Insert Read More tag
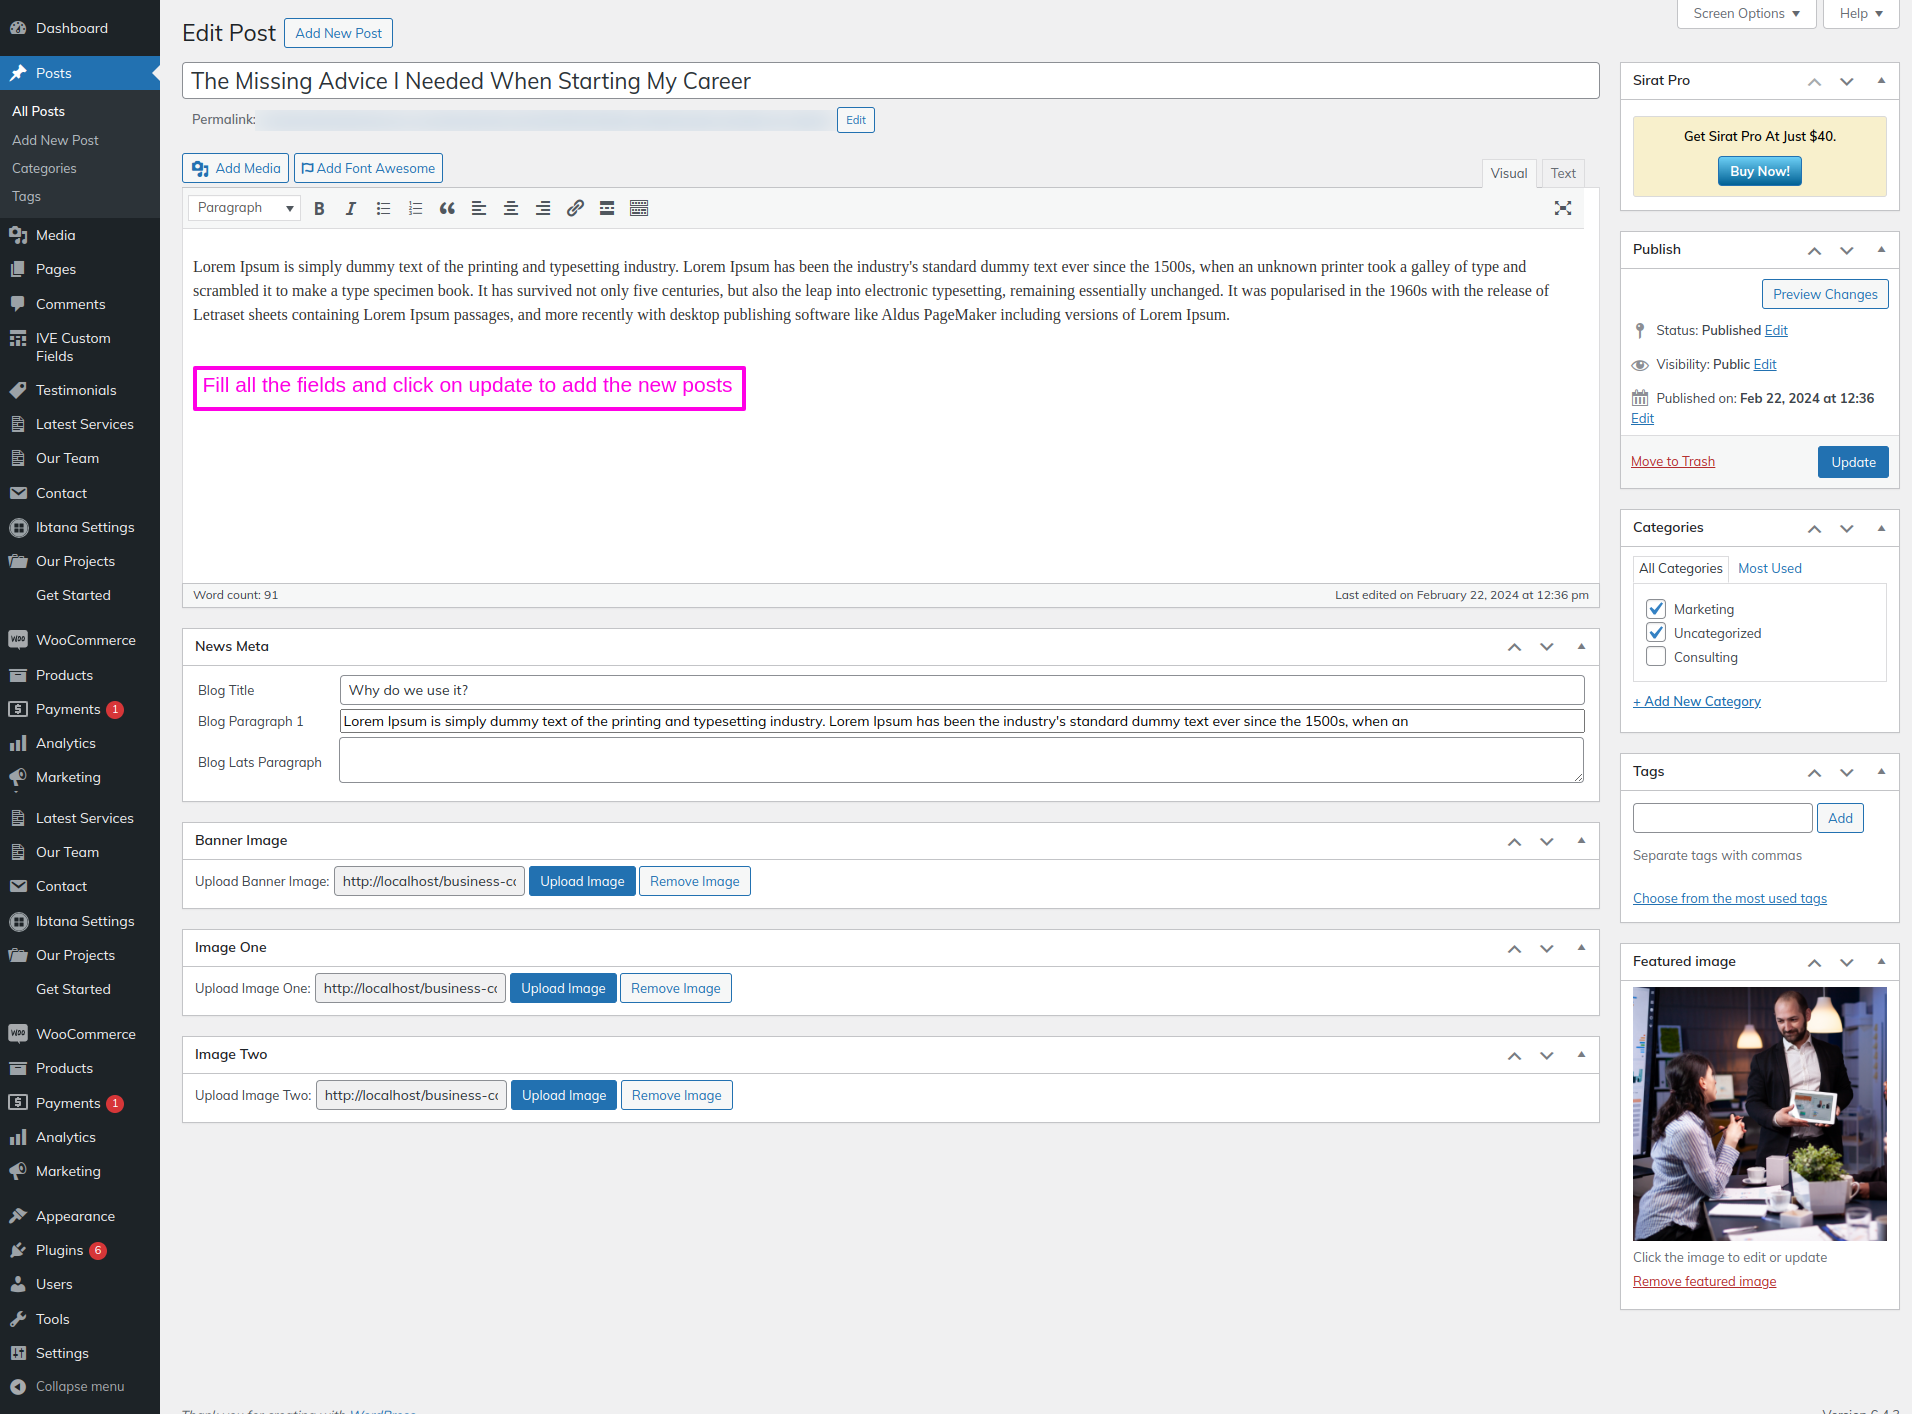Viewport: 1912px width, 1414px height. 607,208
